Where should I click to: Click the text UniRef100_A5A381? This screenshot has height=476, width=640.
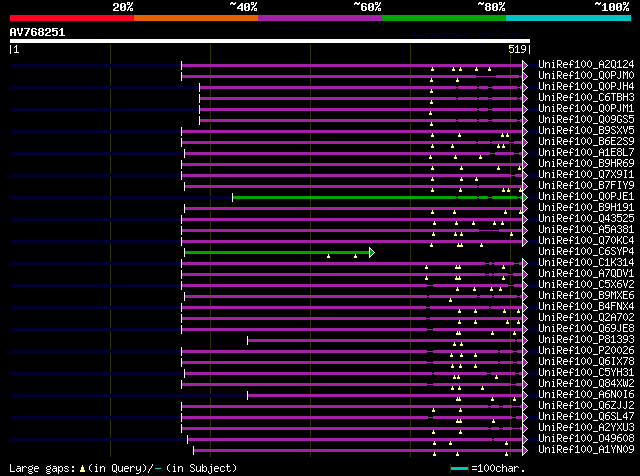coord(586,230)
